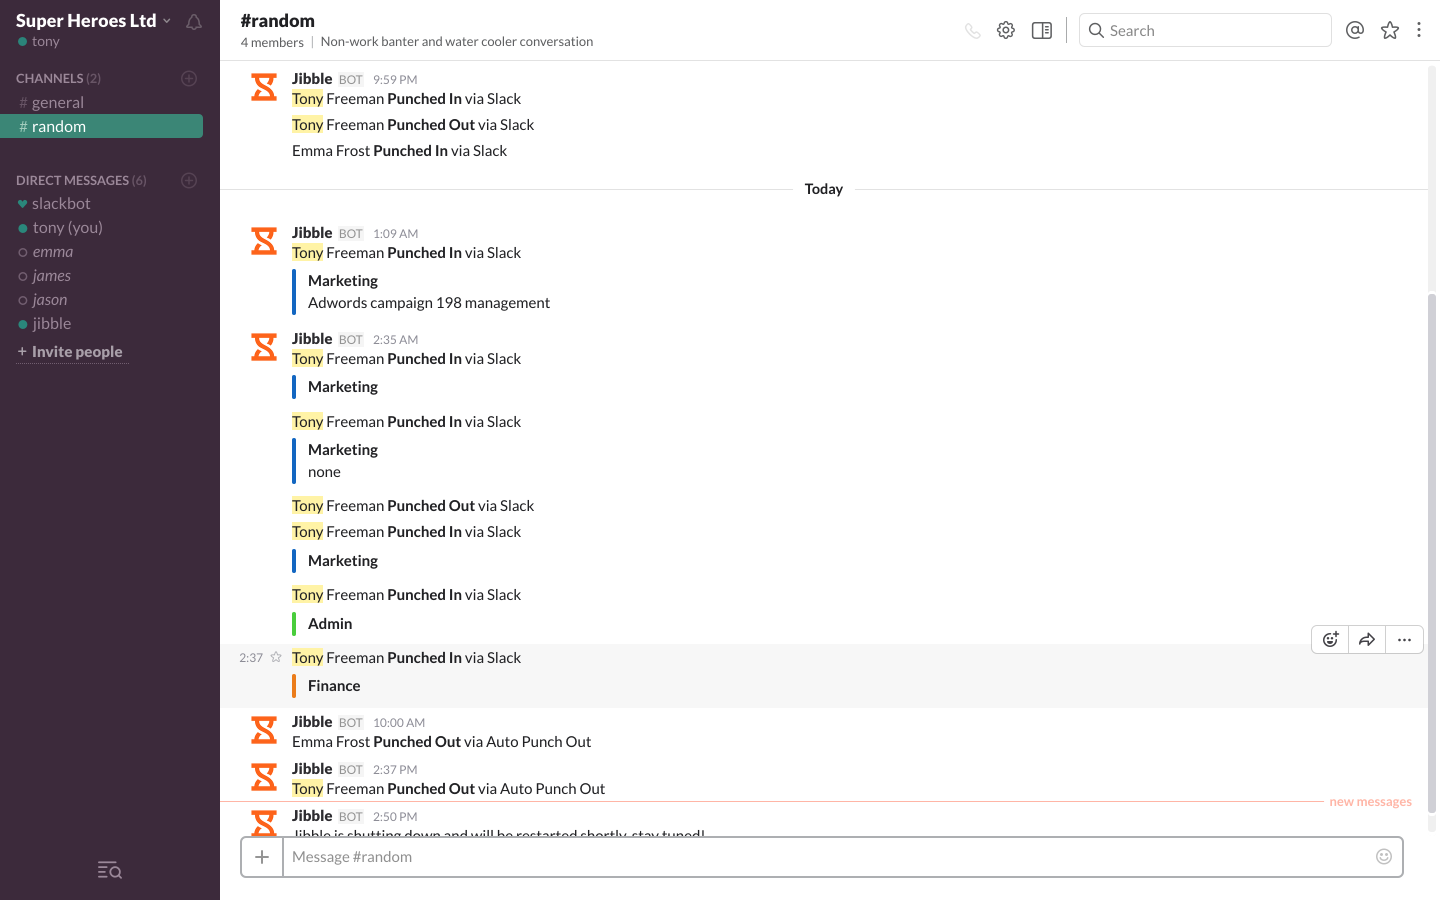Click the 'none' attachment text under Marketing
This screenshot has width=1440, height=900.
pyautogui.click(x=324, y=472)
